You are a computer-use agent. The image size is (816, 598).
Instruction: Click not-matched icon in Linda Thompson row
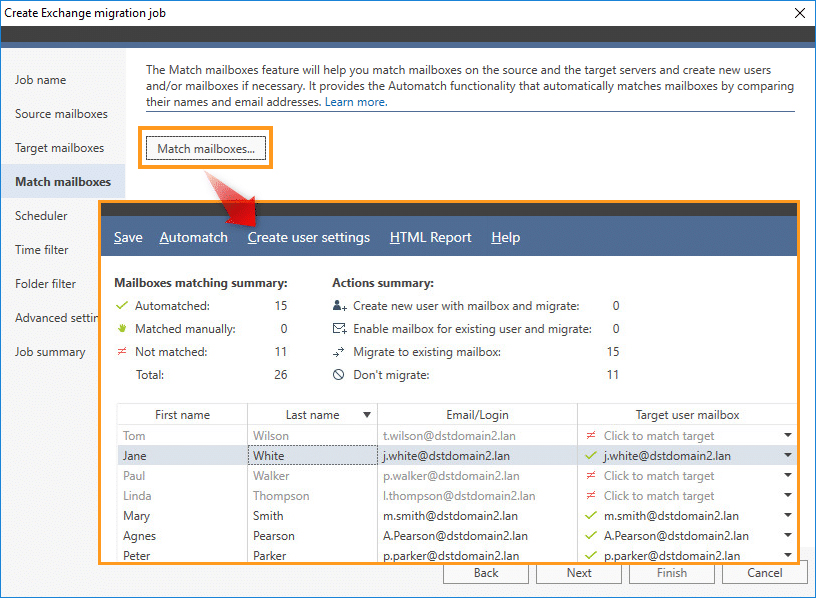(x=591, y=495)
